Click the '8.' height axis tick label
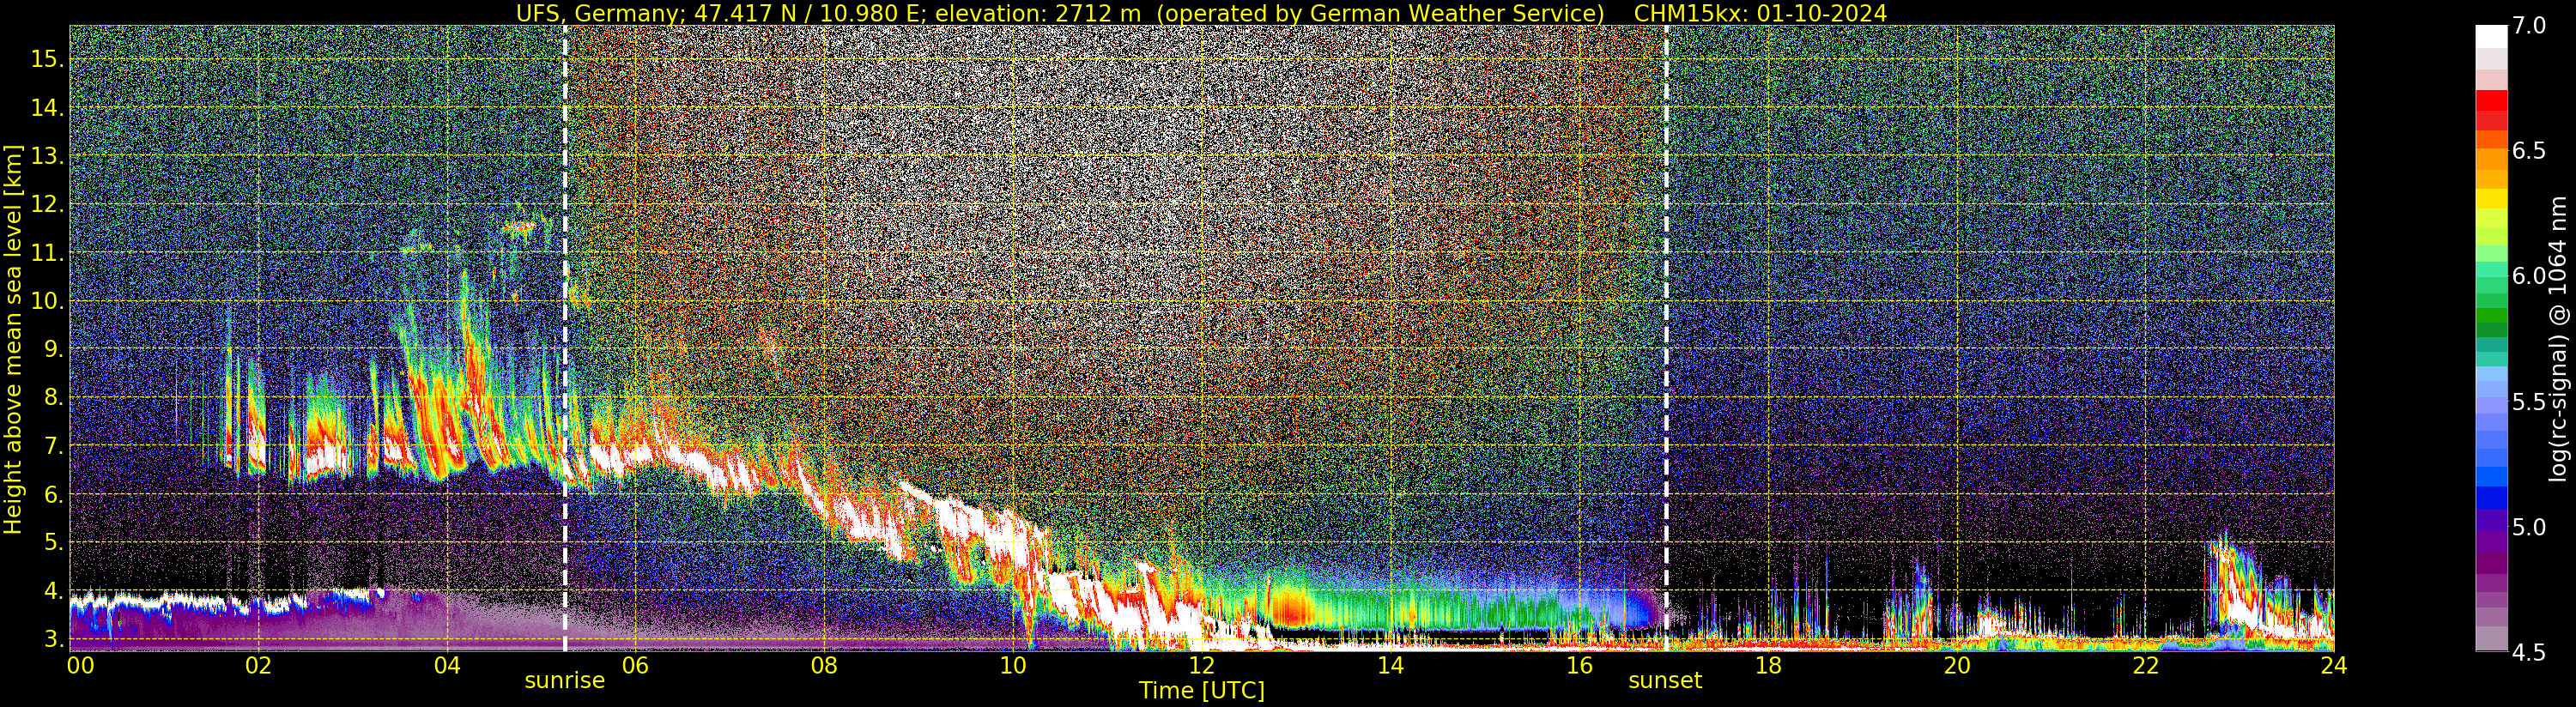 point(53,398)
